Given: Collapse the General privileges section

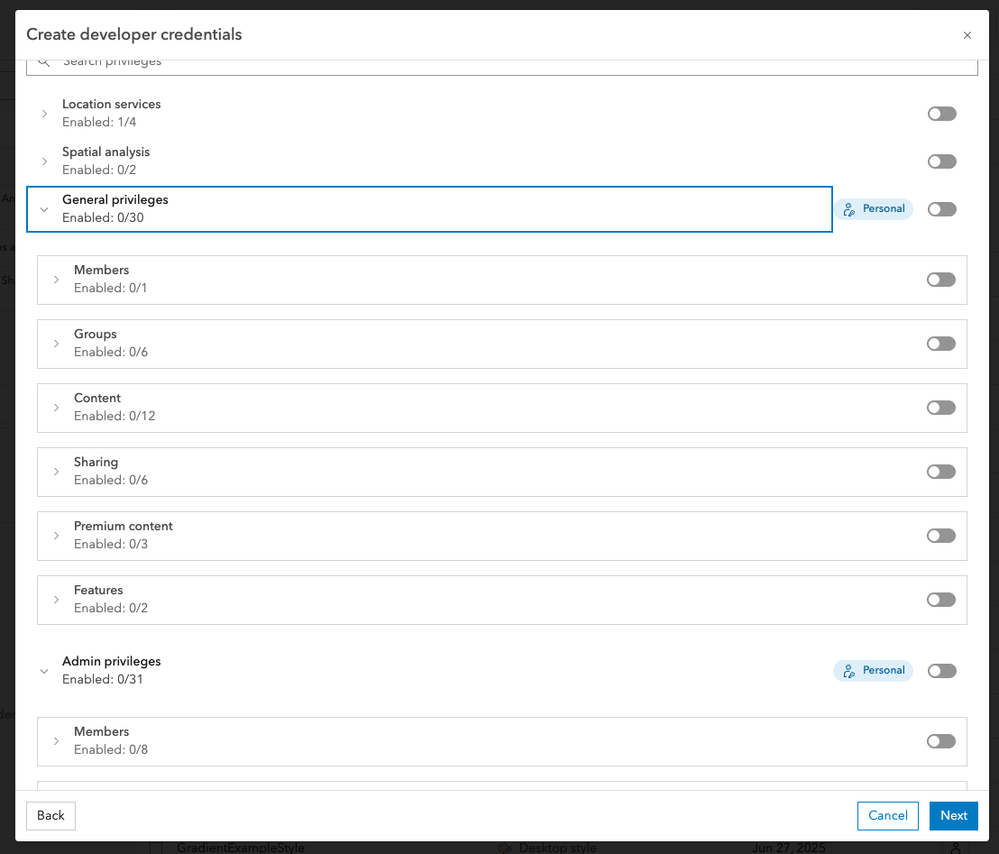Looking at the screenshot, I should 44,210.
